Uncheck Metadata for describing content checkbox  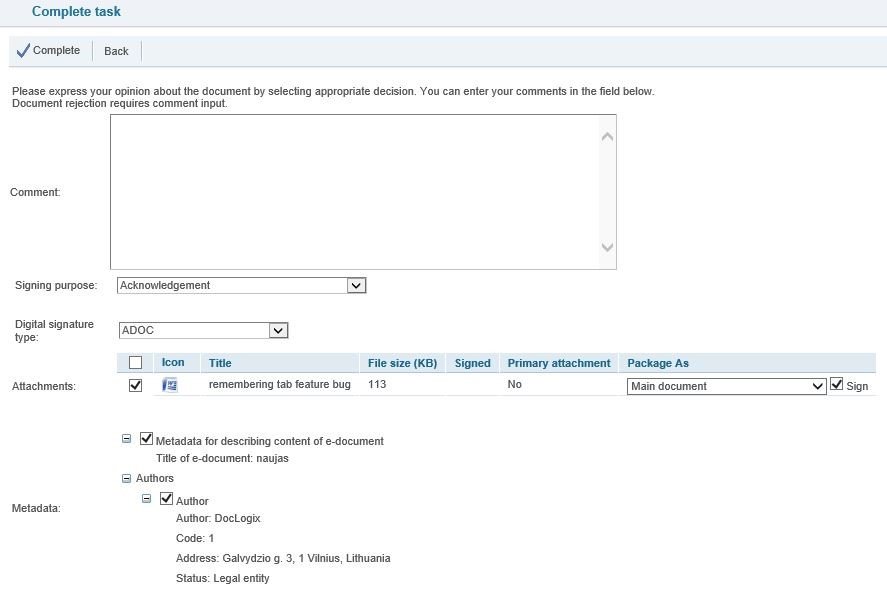click(x=147, y=439)
